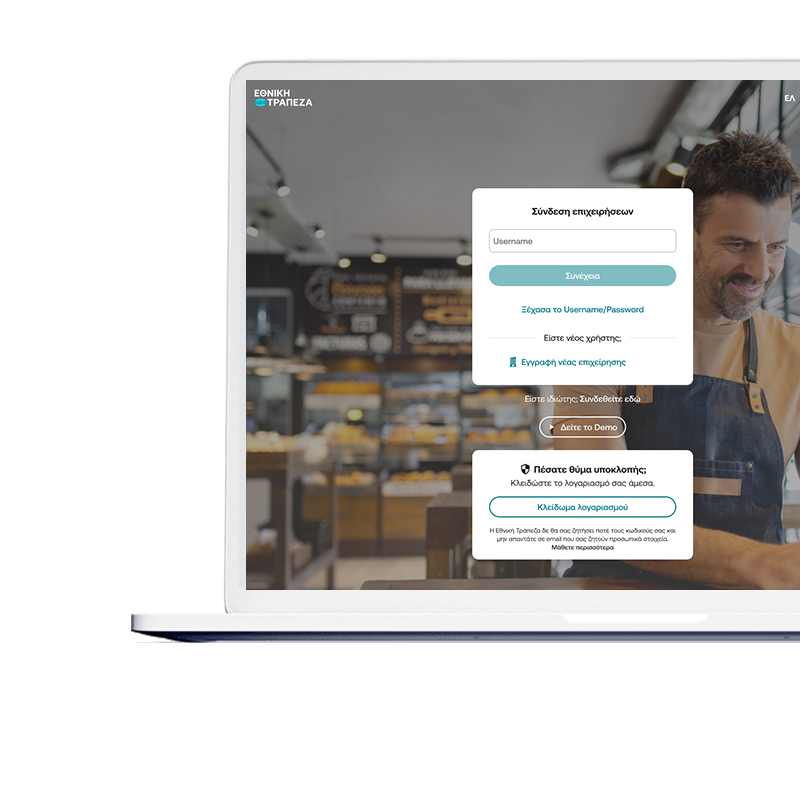
Task: Launch Δείτε το Demo
Action: point(588,428)
